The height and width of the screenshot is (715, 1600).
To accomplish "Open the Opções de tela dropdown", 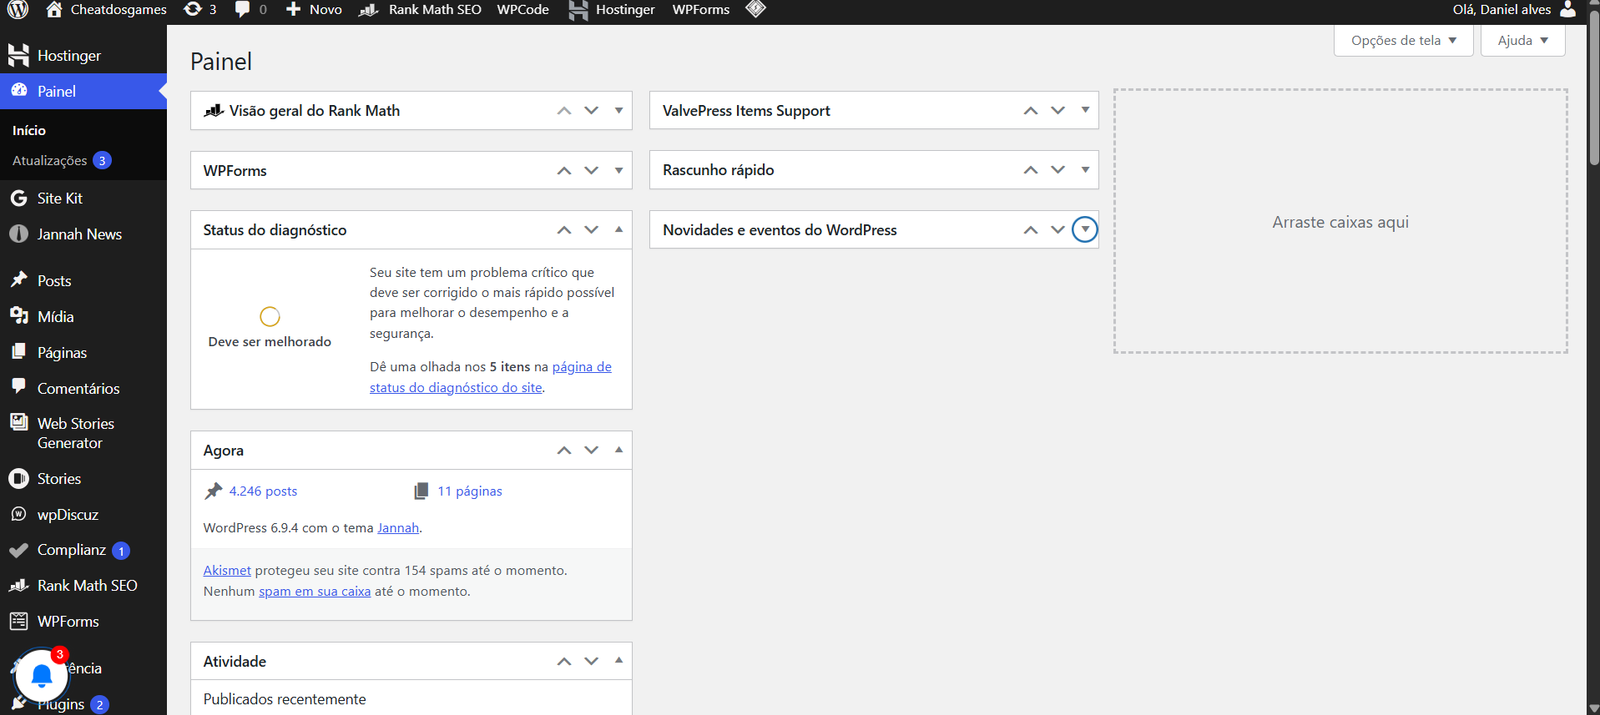I will pos(1403,40).
